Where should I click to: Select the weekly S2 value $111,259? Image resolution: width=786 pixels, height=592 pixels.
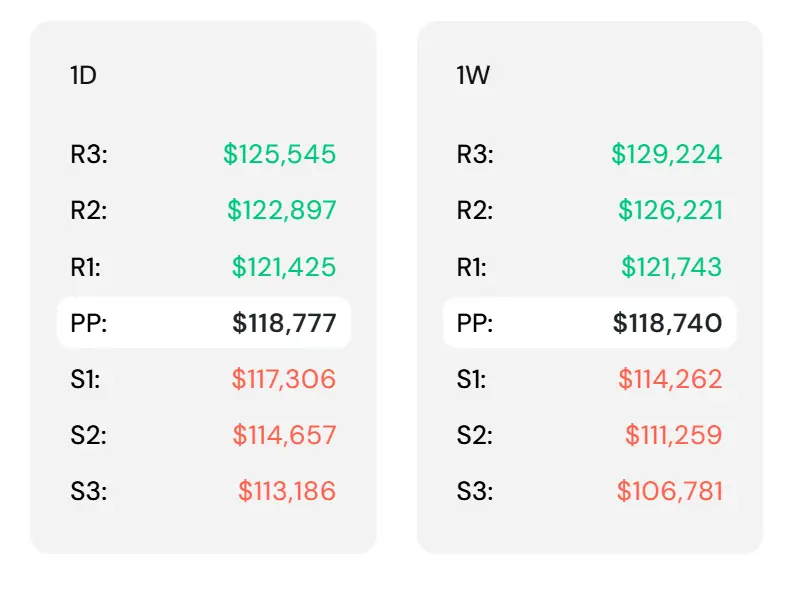pyautogui.click(x=674, y=435)
